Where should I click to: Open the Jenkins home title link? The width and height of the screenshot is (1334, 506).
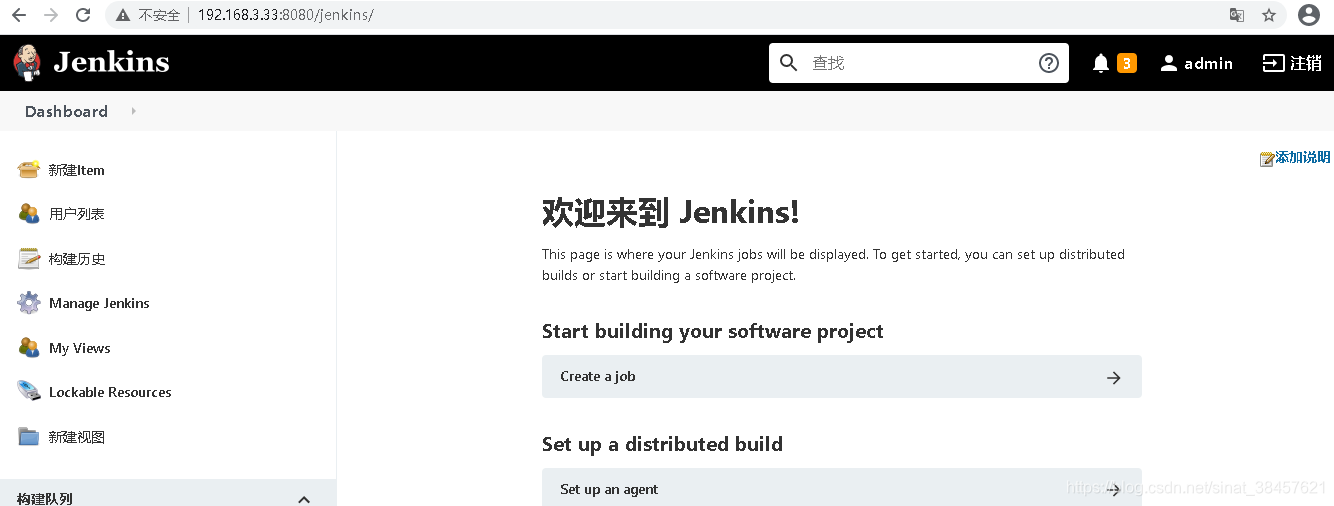111,63
